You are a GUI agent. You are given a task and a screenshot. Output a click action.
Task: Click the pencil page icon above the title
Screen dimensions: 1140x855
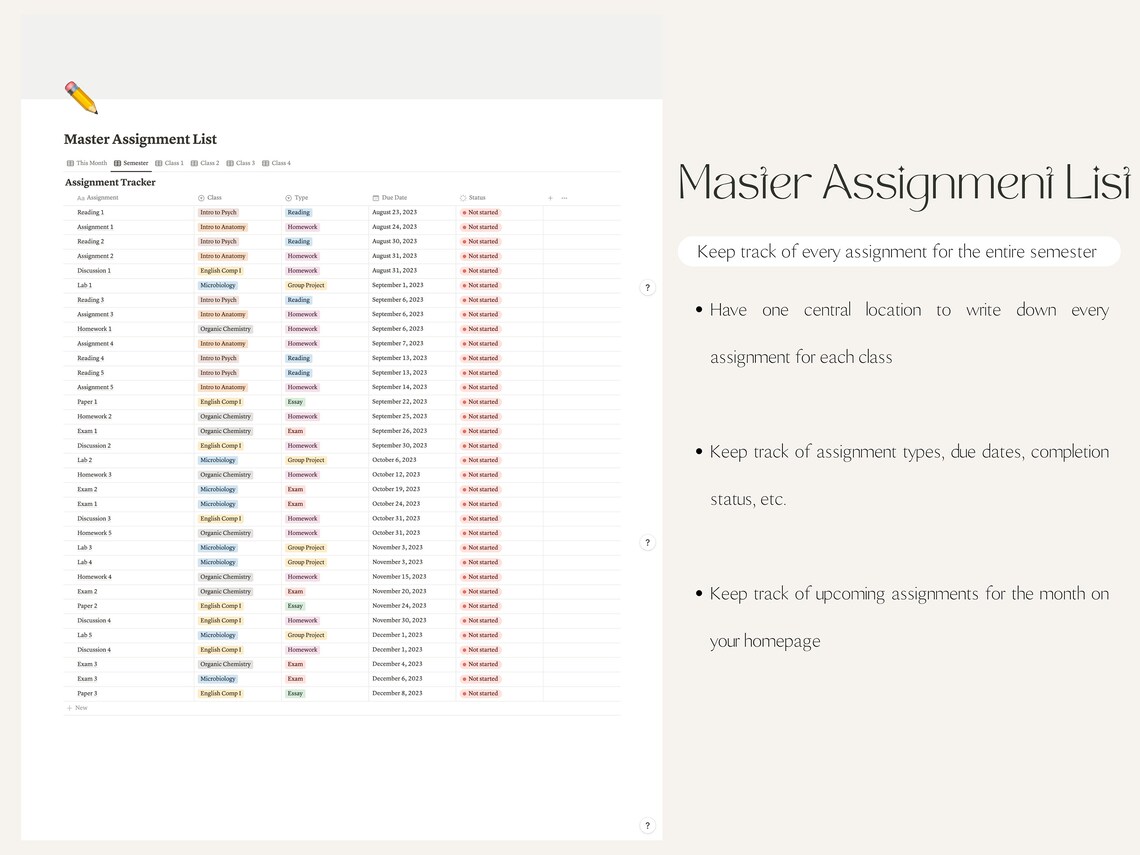pos(79,96)
